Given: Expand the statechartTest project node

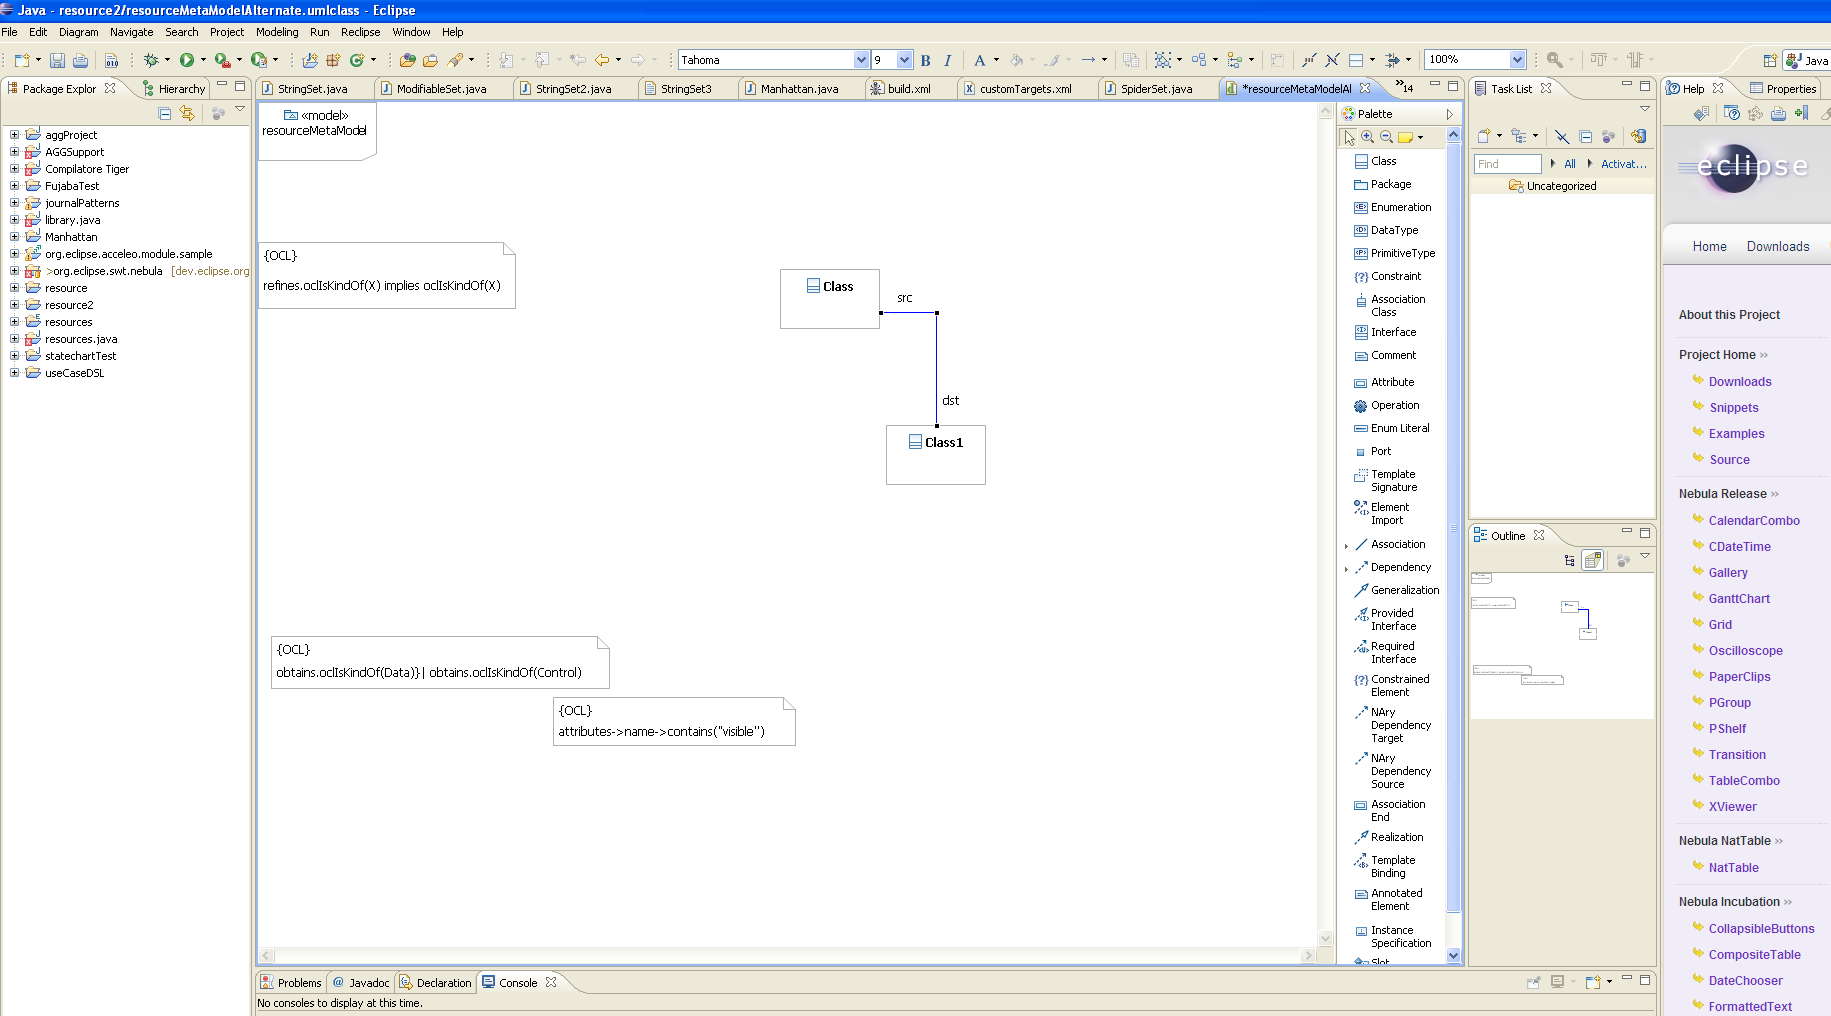Looking at the screenshot, I should click(14, 355).
